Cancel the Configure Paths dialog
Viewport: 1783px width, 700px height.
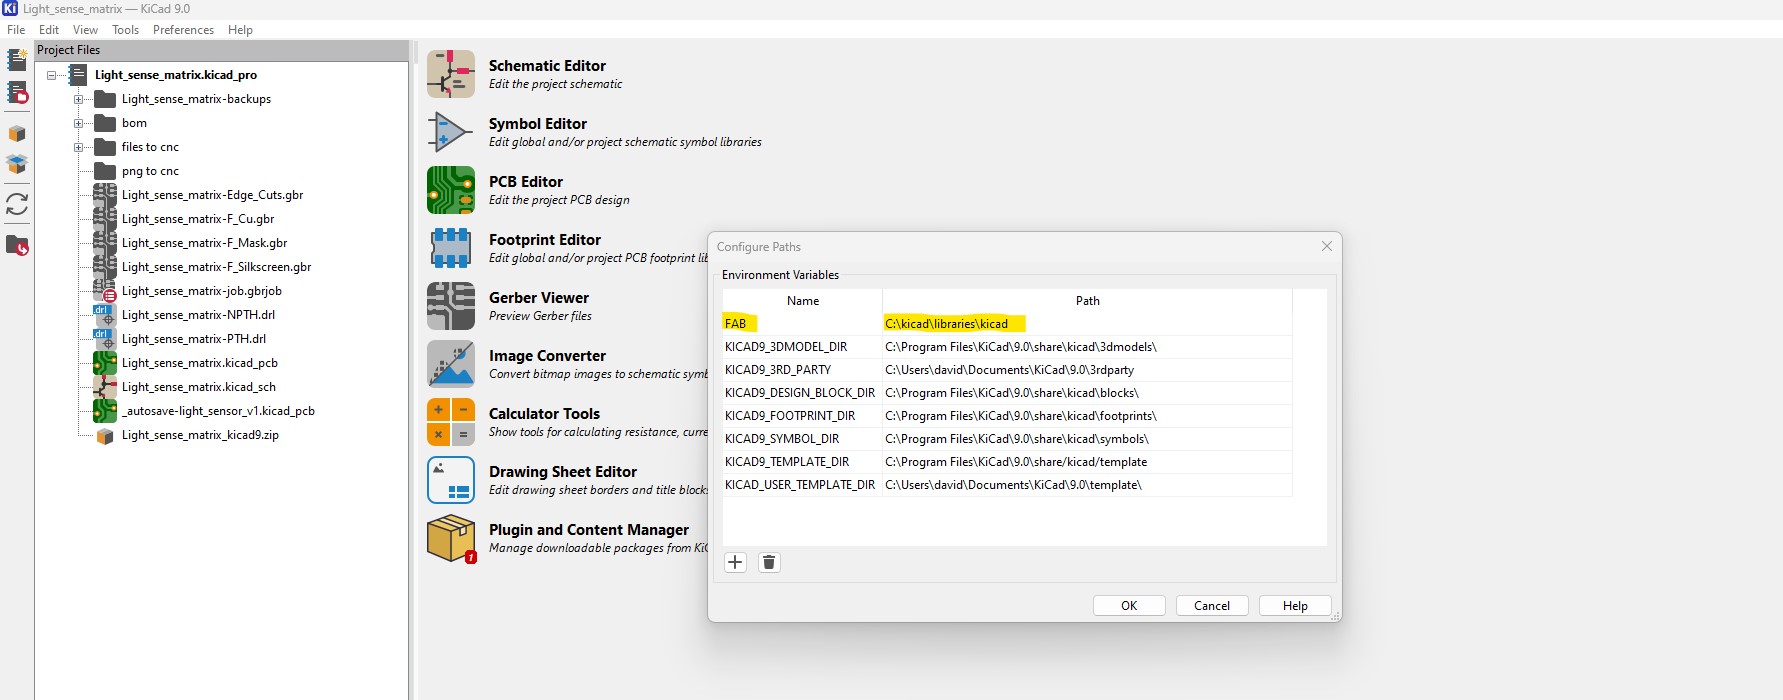tap(1212, 605)
